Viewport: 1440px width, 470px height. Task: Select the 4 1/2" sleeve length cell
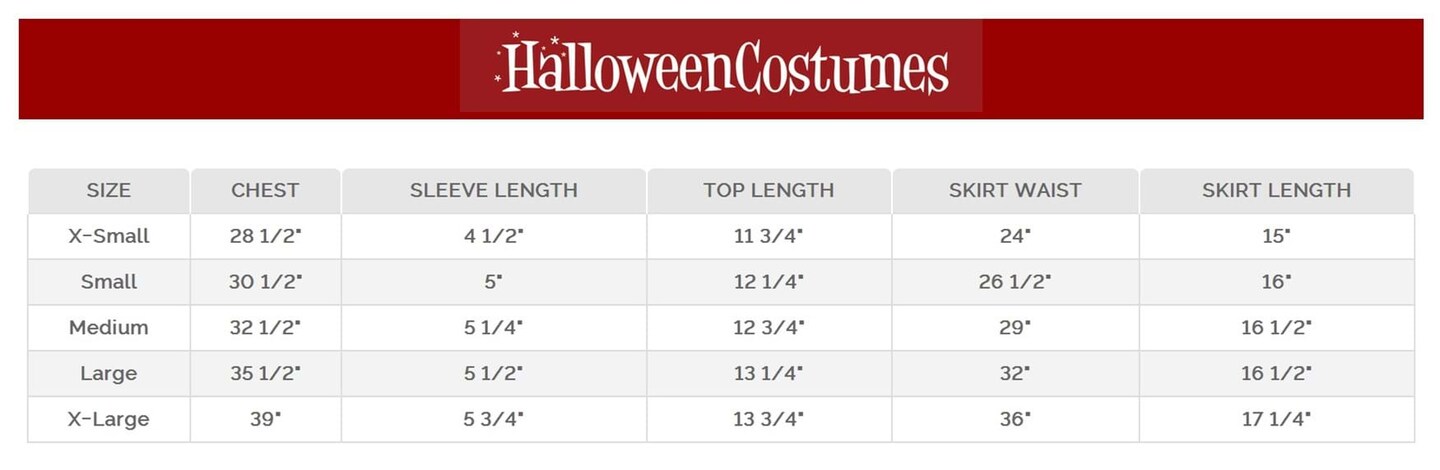pyautogui.click(x=494, y=236)
